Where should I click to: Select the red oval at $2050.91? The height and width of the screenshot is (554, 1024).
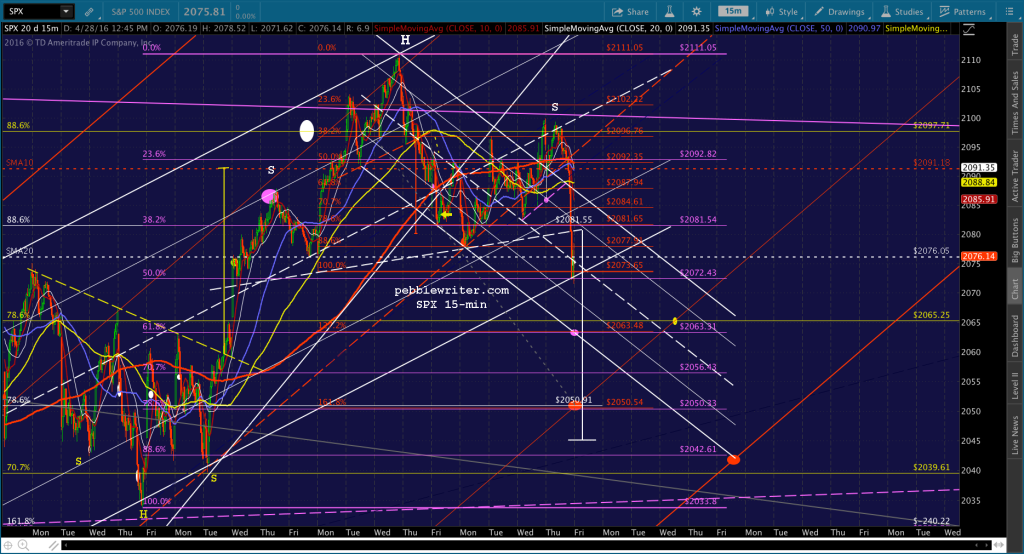click(575, 406)
